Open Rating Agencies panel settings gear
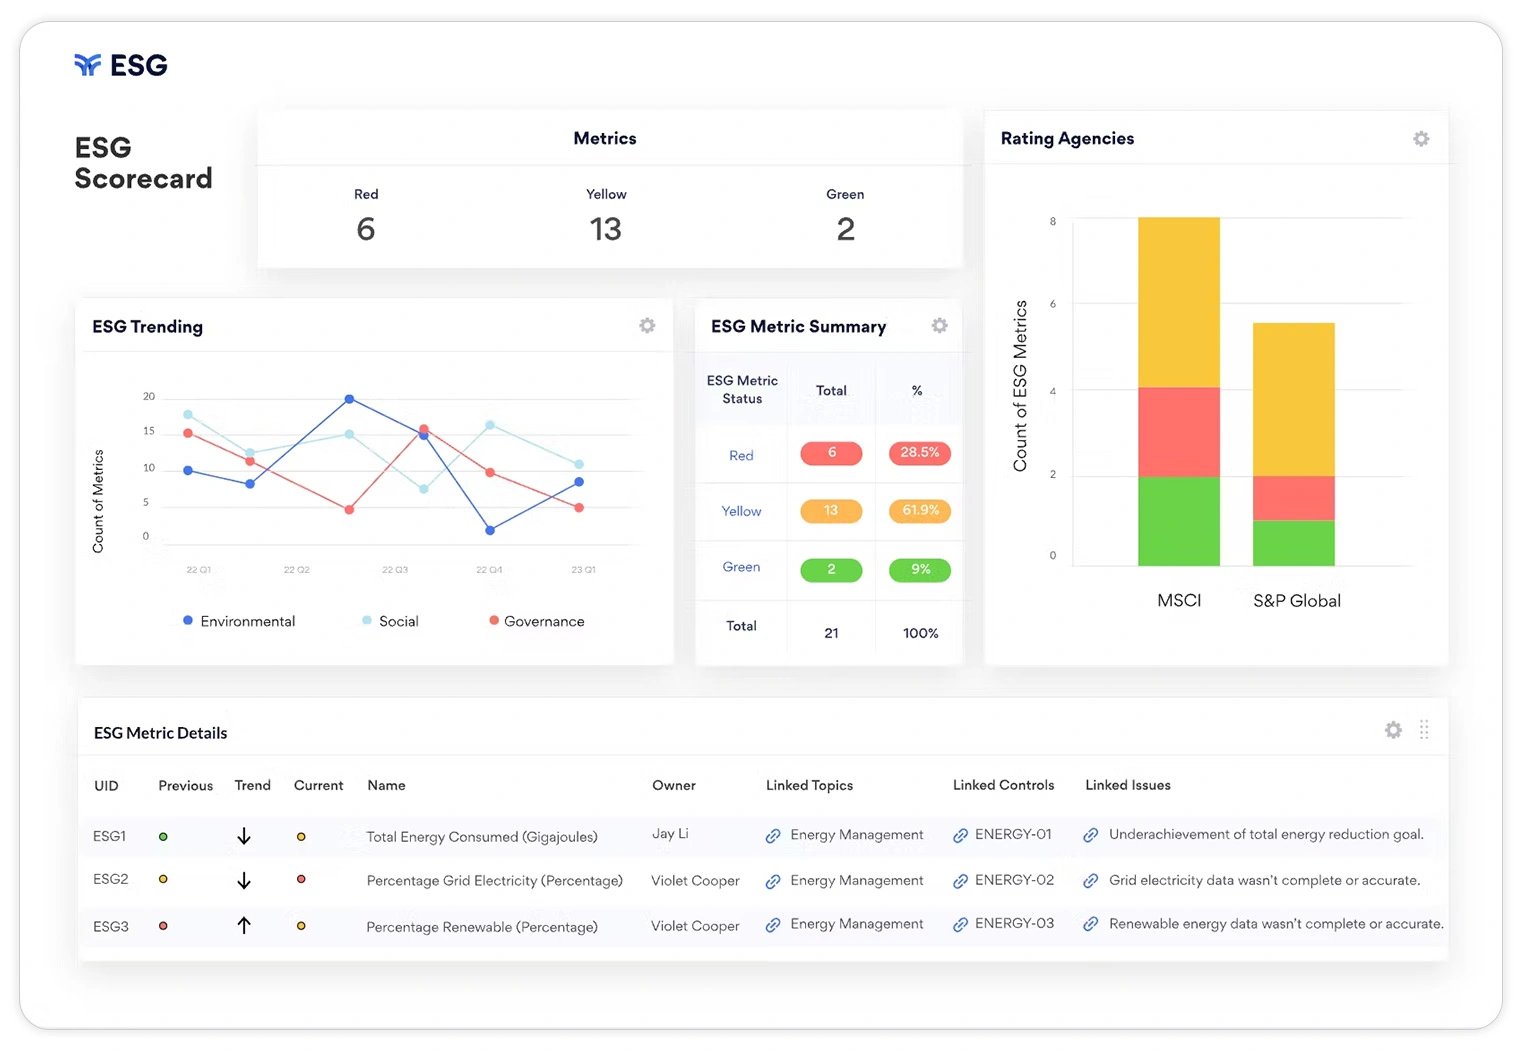The image size is (1521, 1050). coord(1420,139)
